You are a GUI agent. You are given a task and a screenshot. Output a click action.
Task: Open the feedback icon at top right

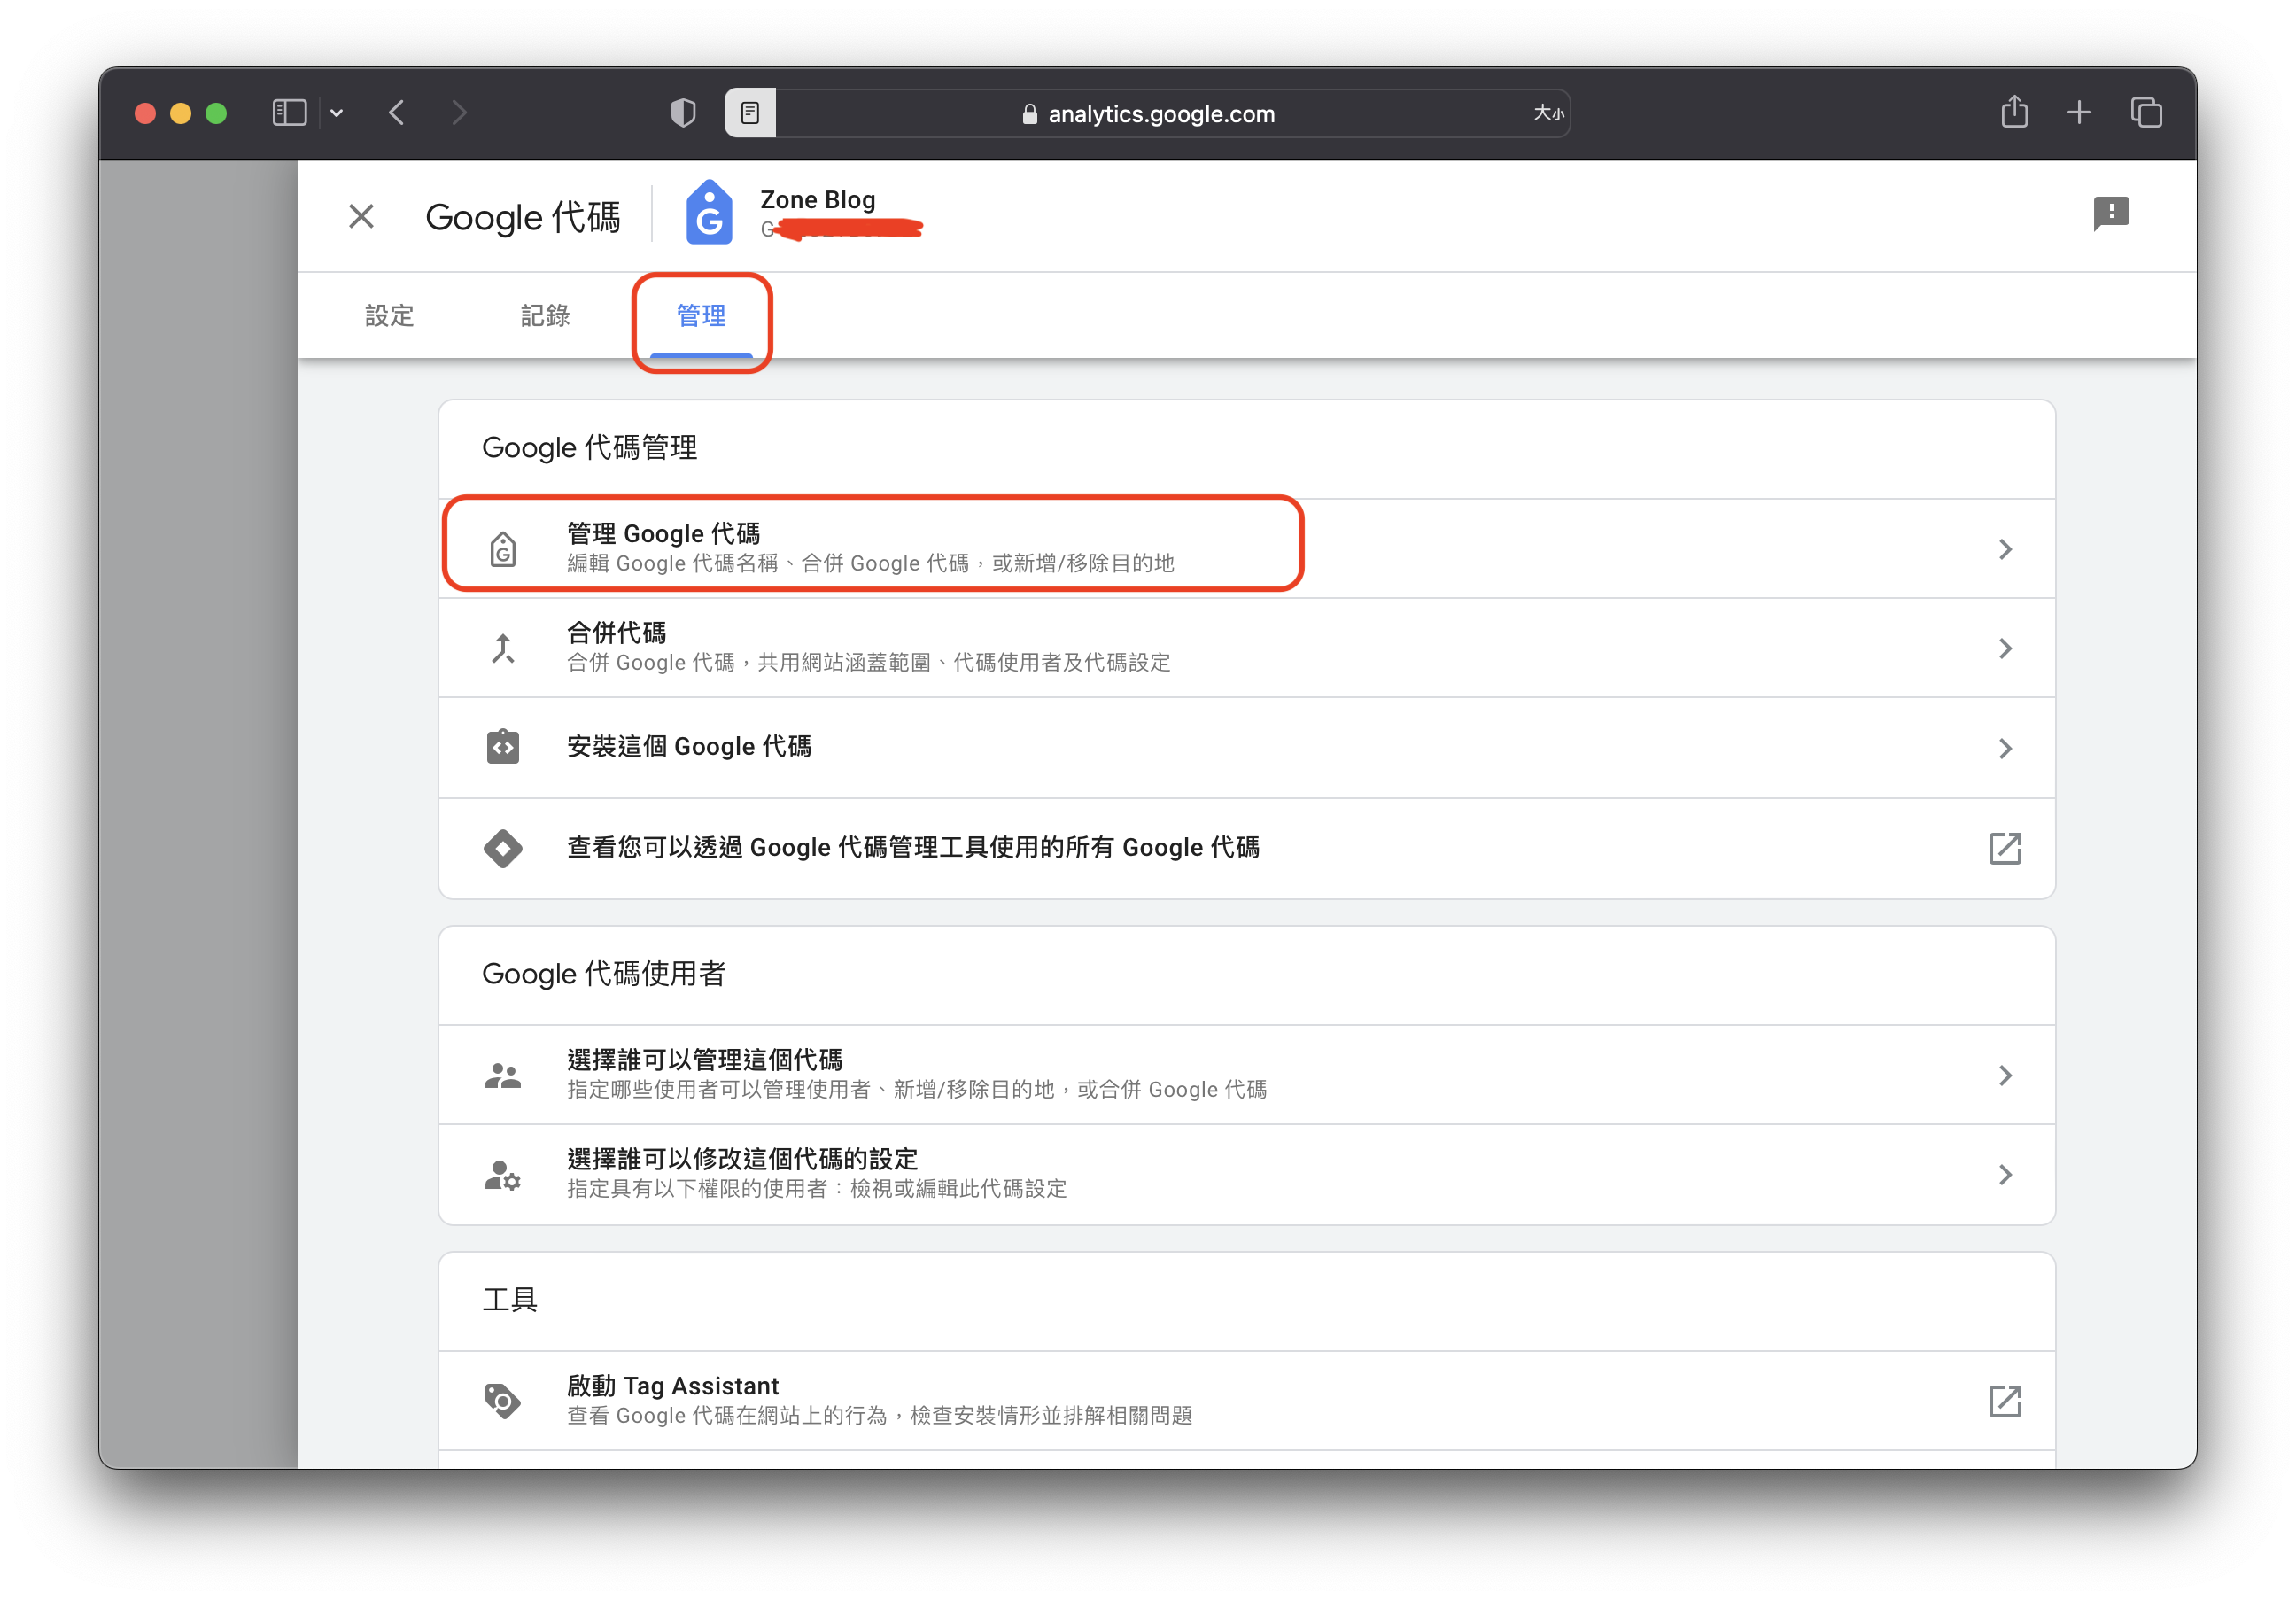click(2110, 213)
